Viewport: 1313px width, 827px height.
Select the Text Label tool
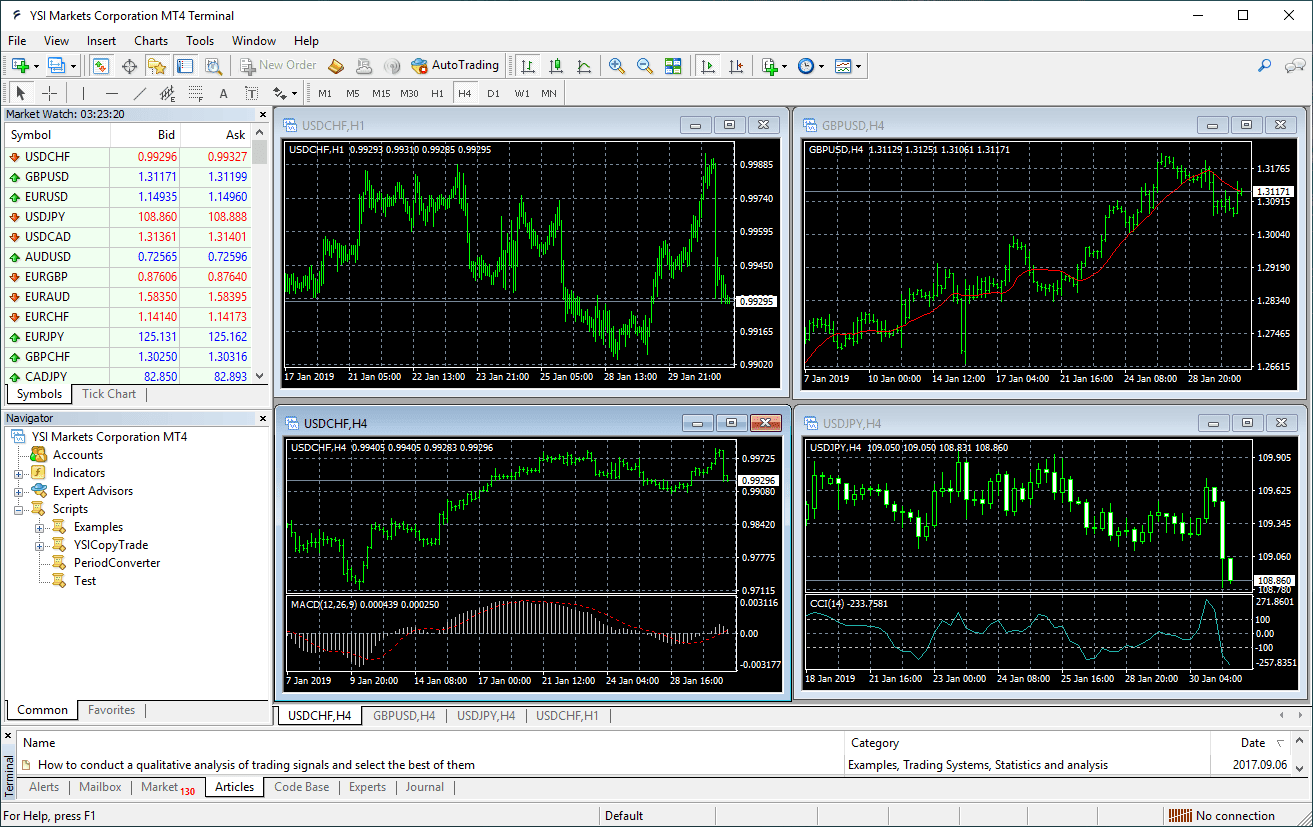pyautogui.click(x=252, y=93)
